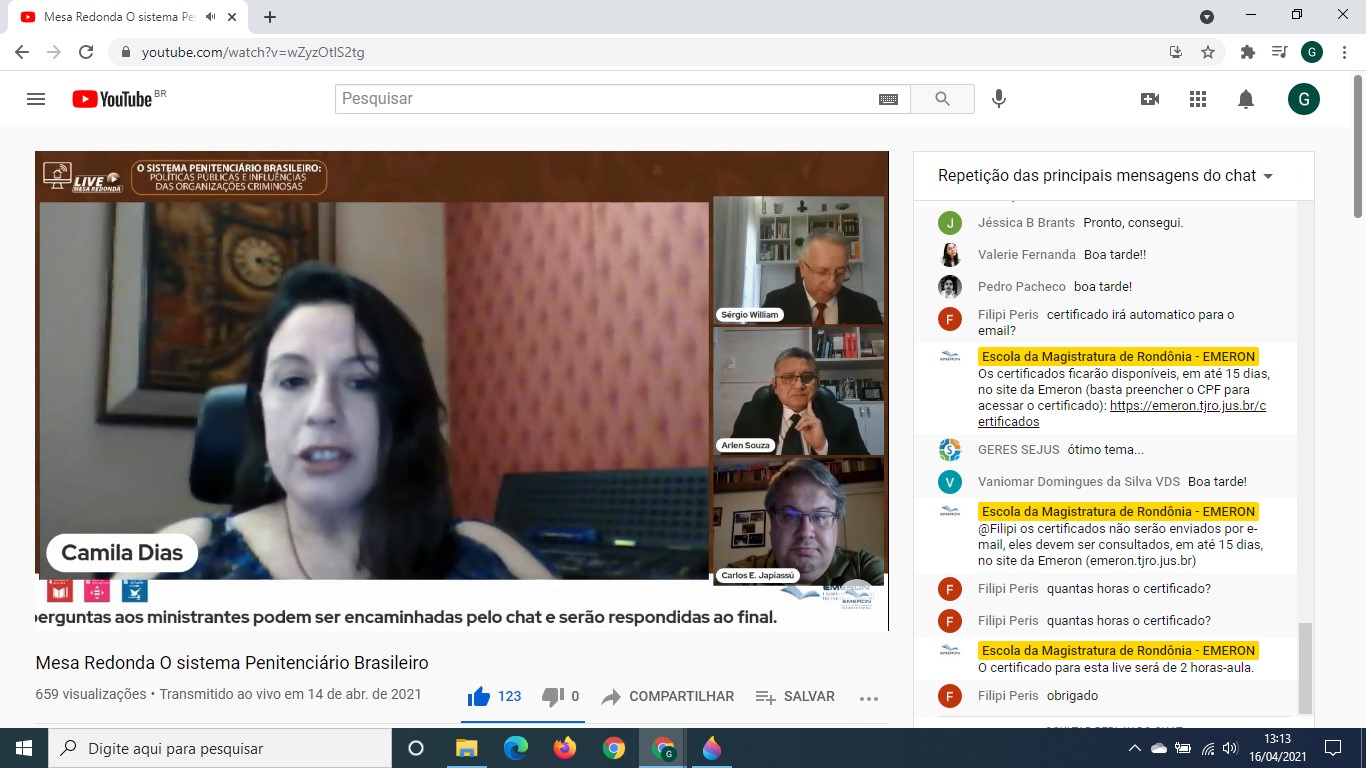Click the Pesquisar search input field

tap(605, 99)
